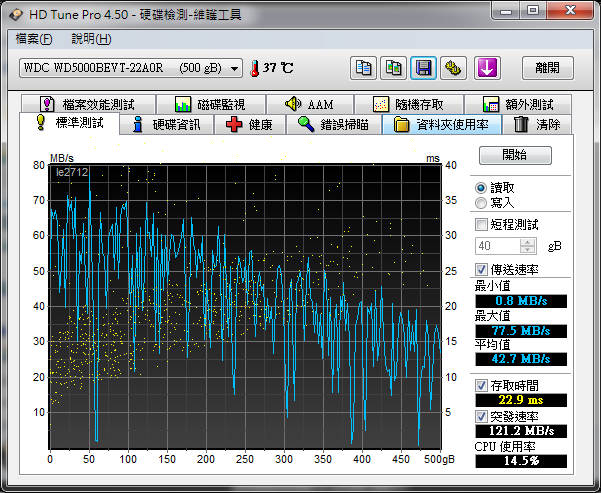Click the save screenshot floppy disk icon
601x493 pixels.
pos(423,68)
